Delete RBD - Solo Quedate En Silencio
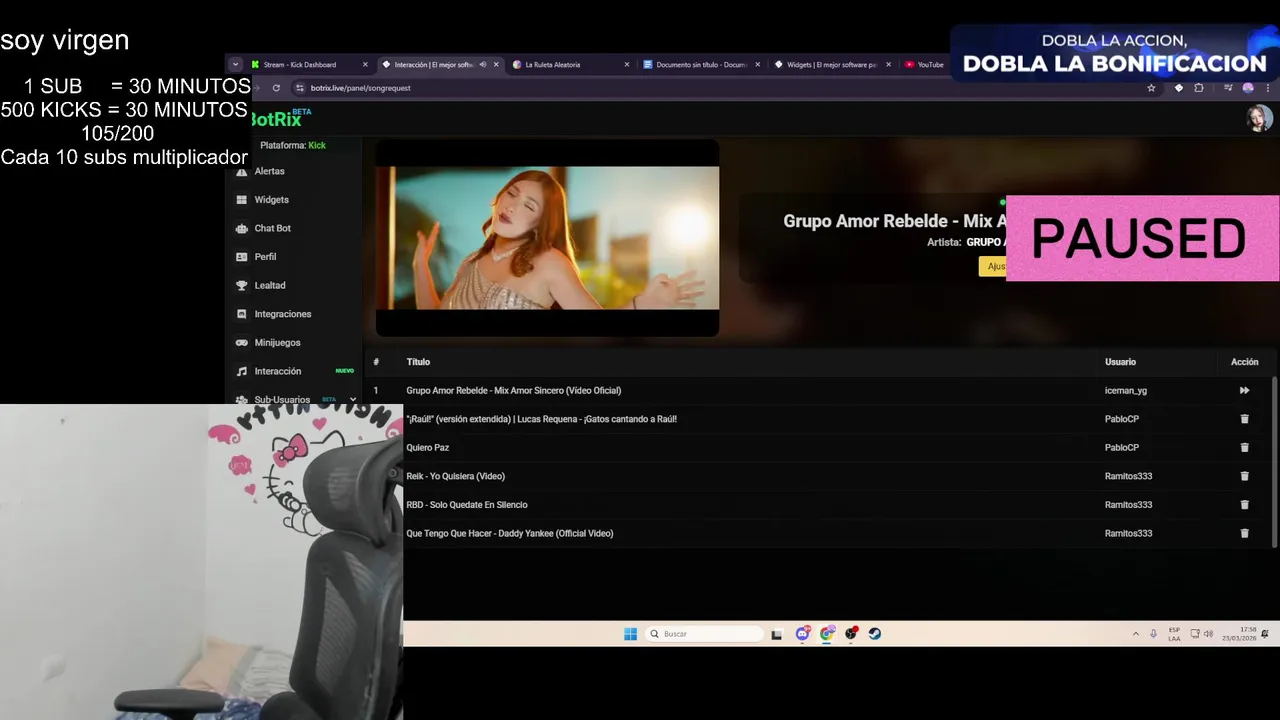This screenshot has width=1280, height=720. pyautogui.click(x=1244, y=505)
